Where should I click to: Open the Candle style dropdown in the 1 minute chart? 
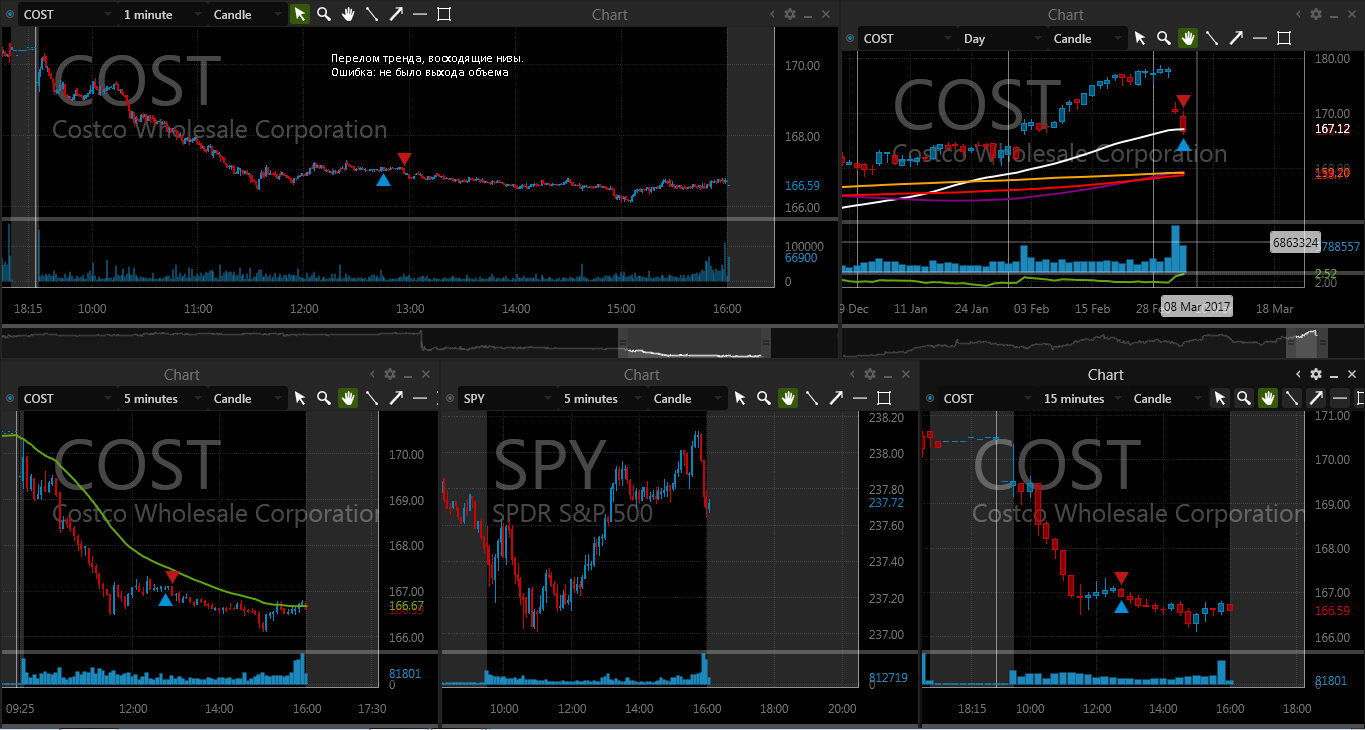click(248, 14)
